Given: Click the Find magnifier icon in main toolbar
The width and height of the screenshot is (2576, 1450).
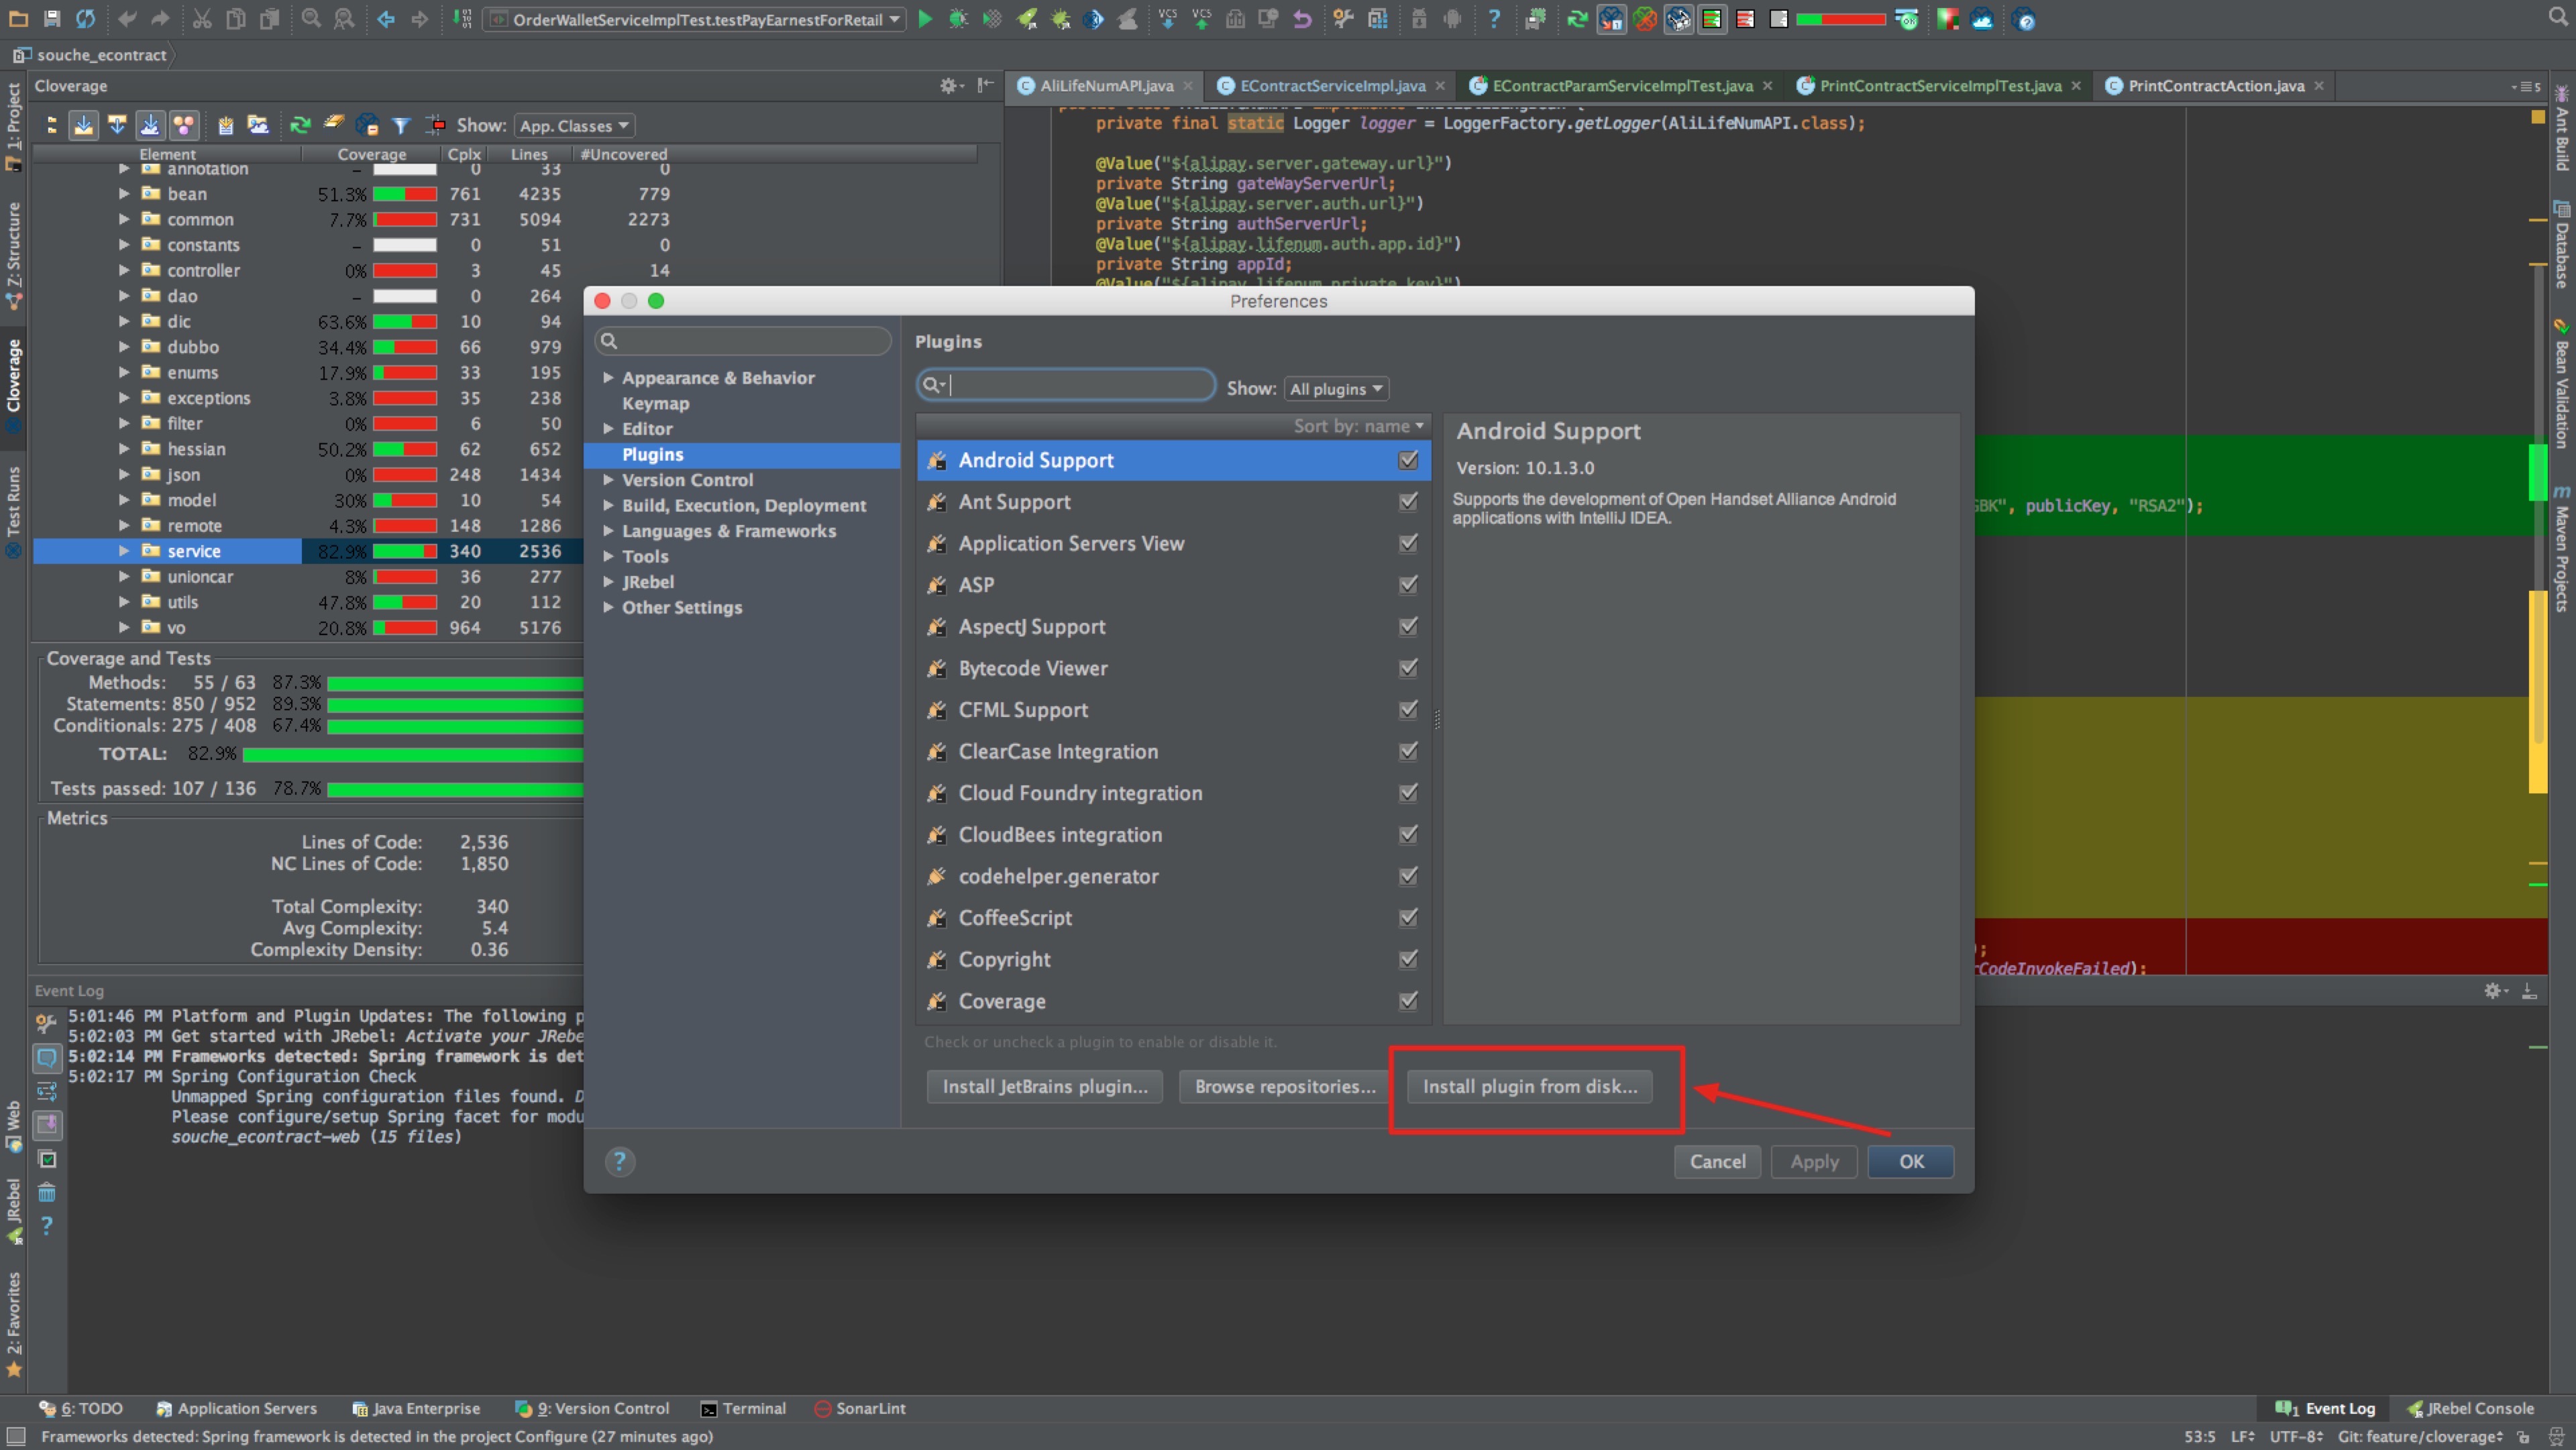Looking at the screenshot, I should click(311, 19).
